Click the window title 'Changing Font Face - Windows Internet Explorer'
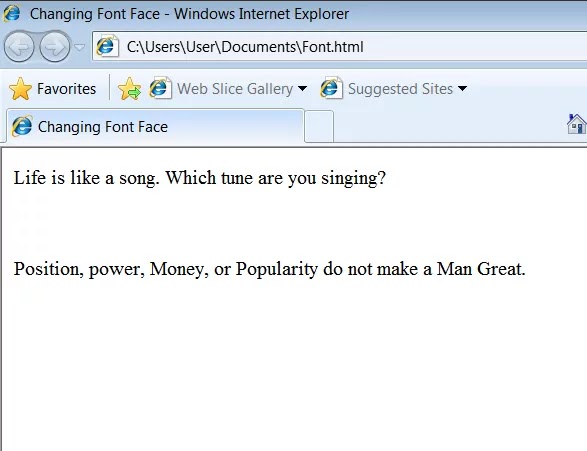 coord(189,14)
